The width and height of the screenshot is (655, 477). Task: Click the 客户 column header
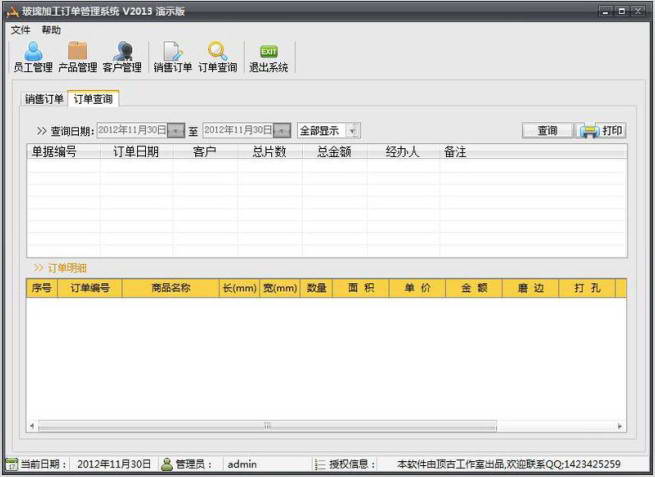coord(205,152)
